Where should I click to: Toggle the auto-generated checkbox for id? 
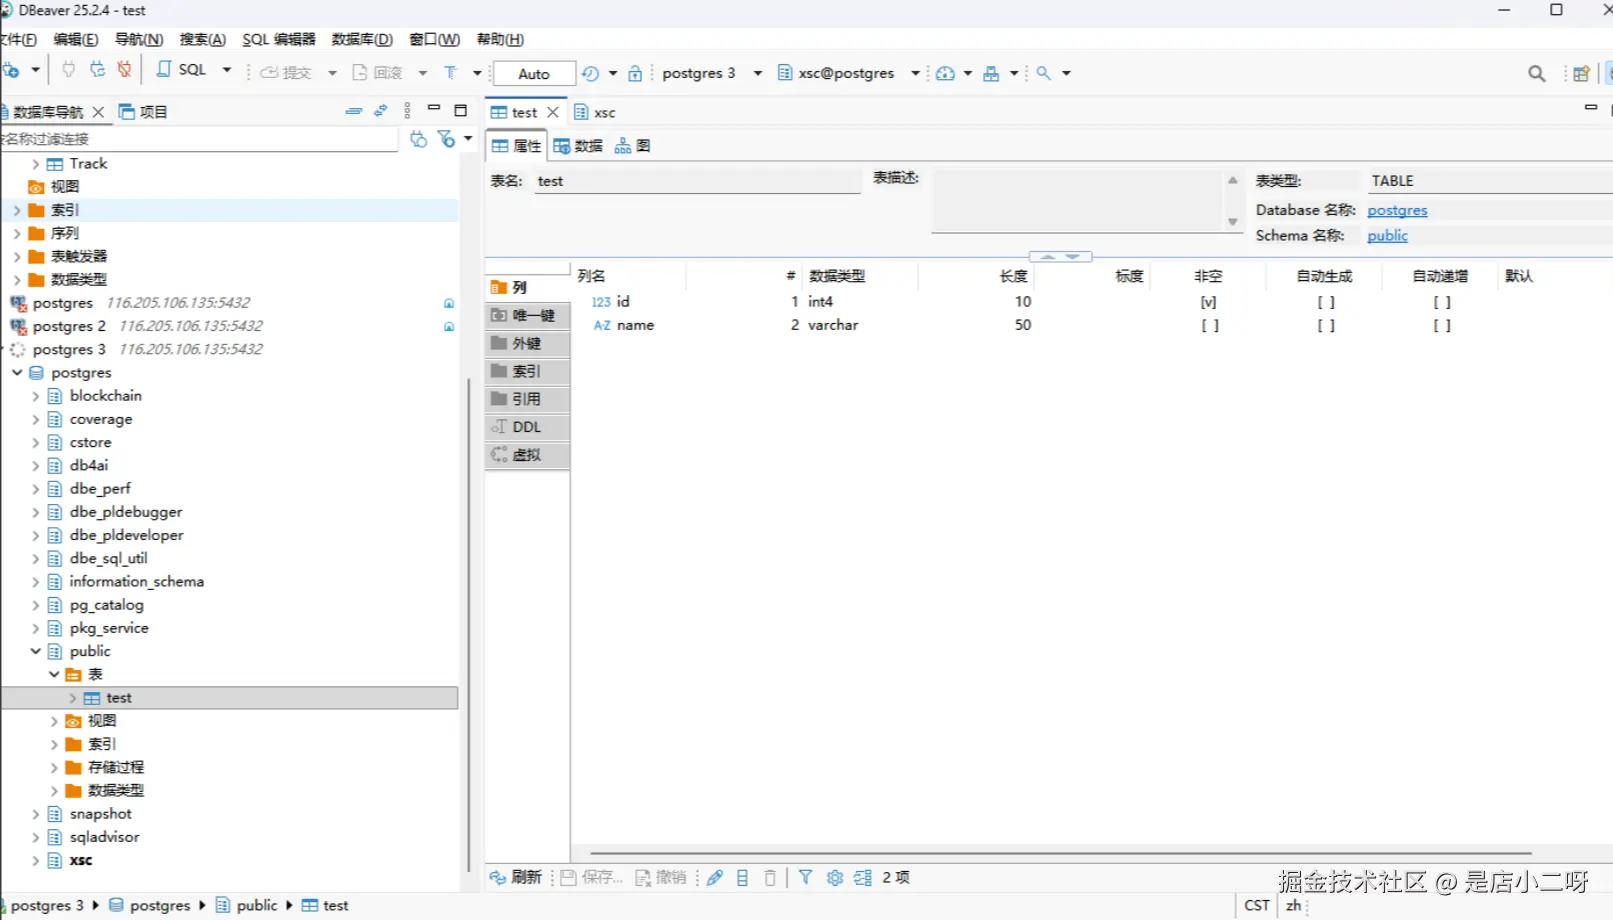1326,302
